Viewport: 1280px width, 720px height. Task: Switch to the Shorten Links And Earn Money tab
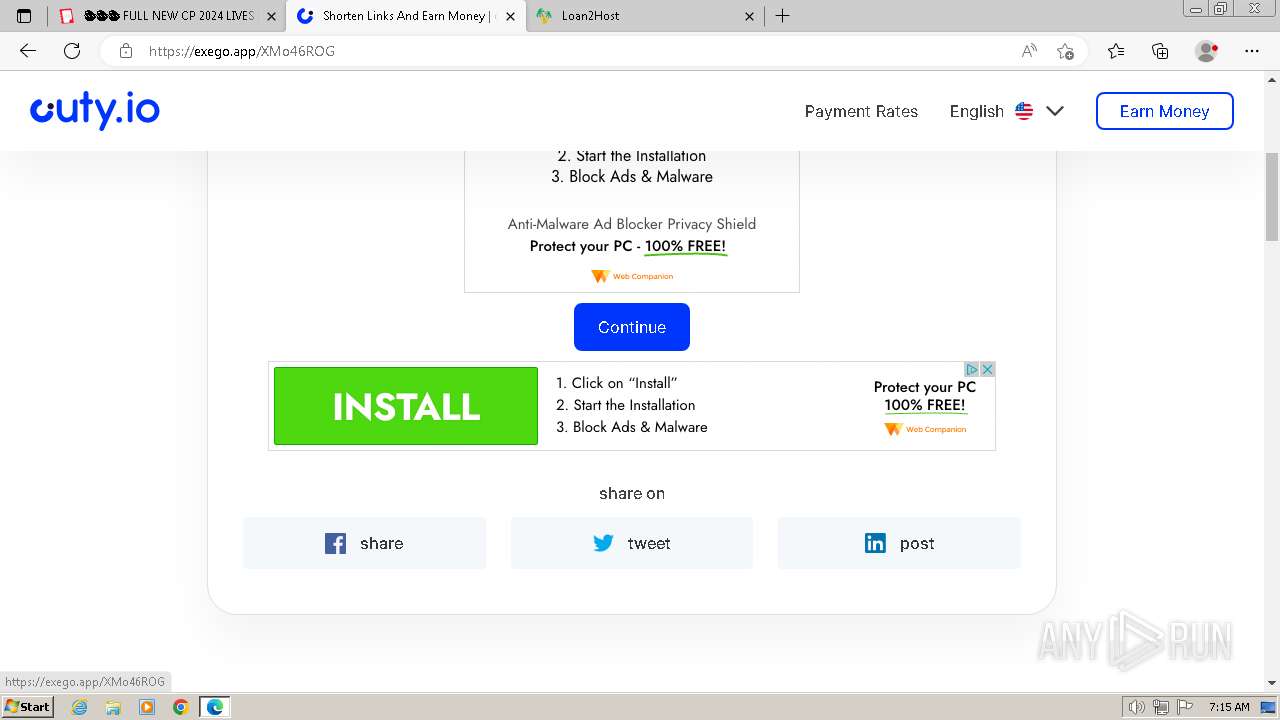click(x=405, y=16)
